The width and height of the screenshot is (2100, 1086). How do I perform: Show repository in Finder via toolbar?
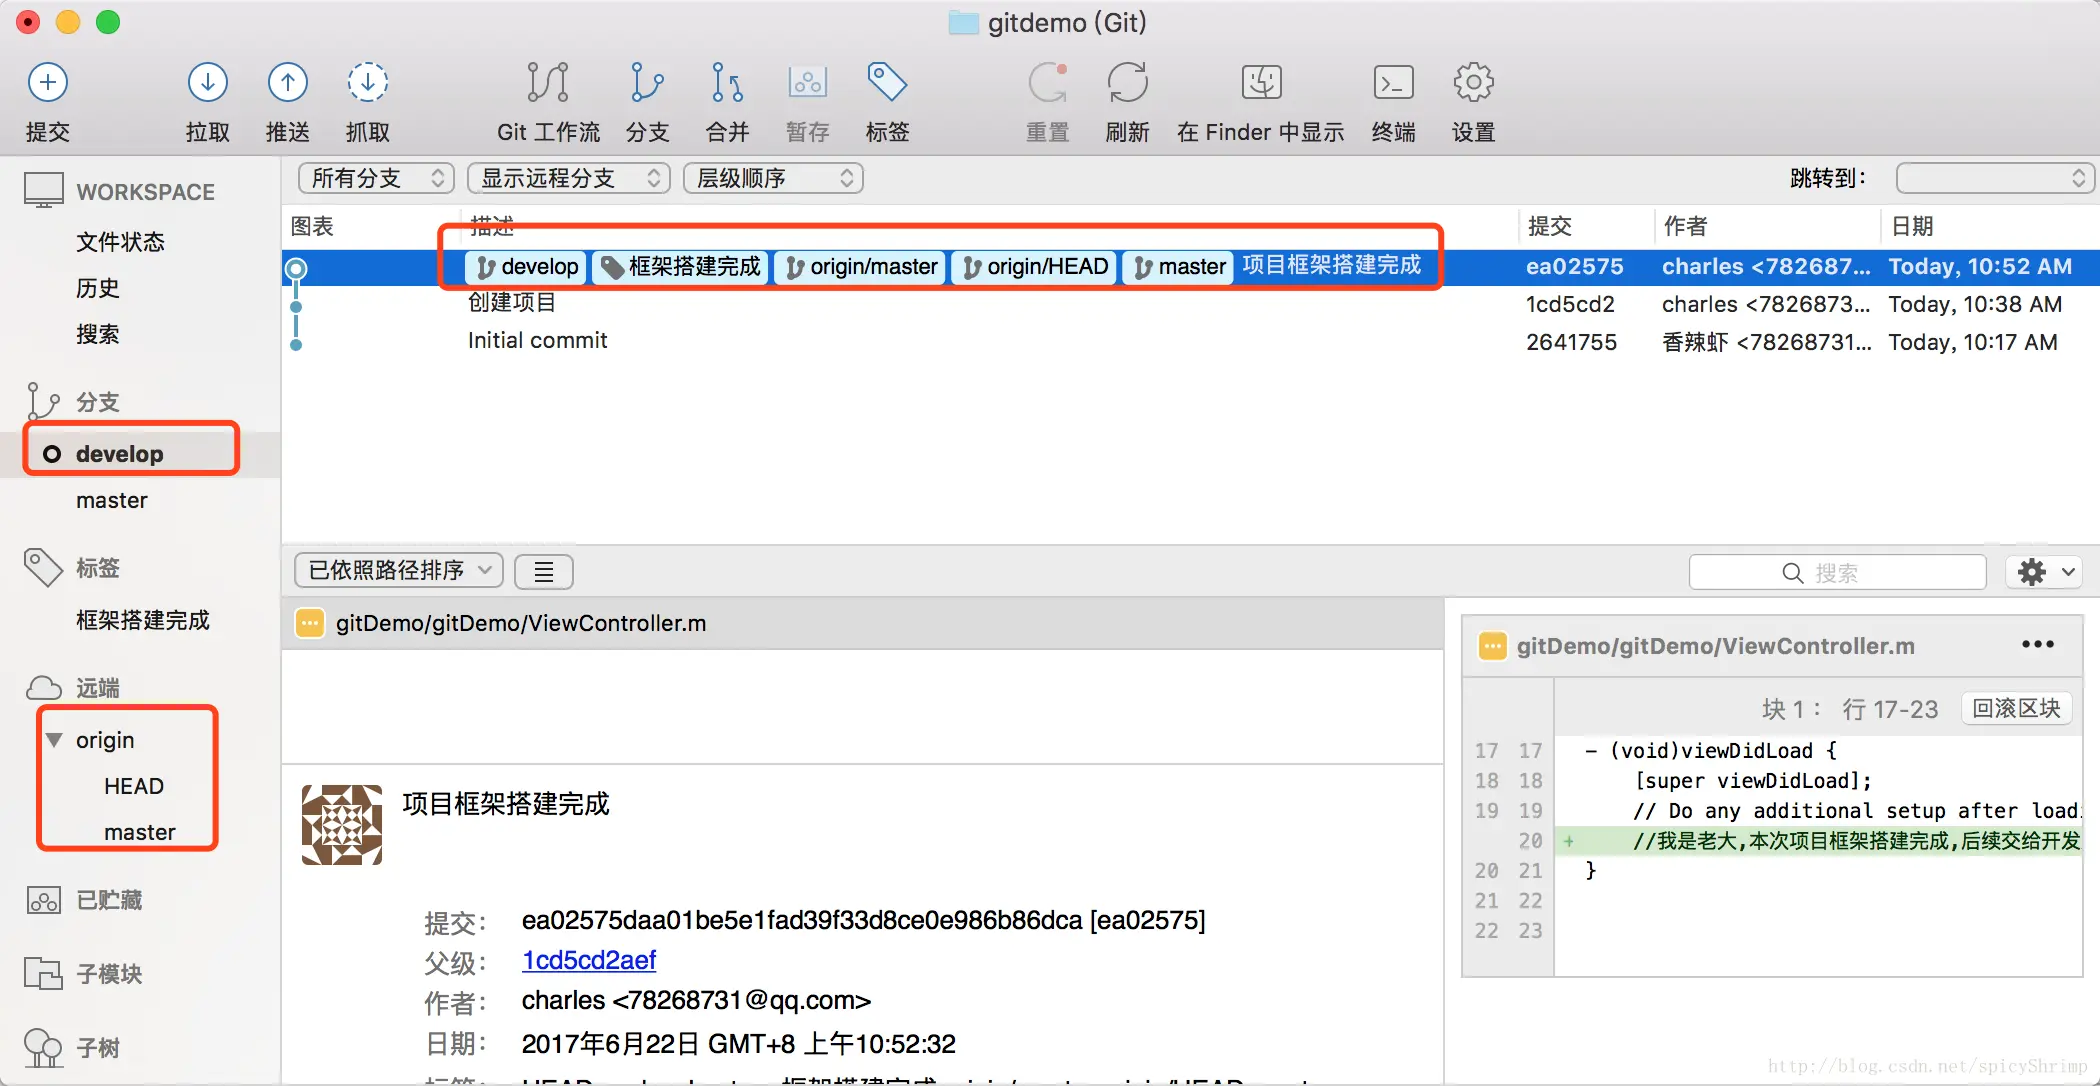point(1260,83)
